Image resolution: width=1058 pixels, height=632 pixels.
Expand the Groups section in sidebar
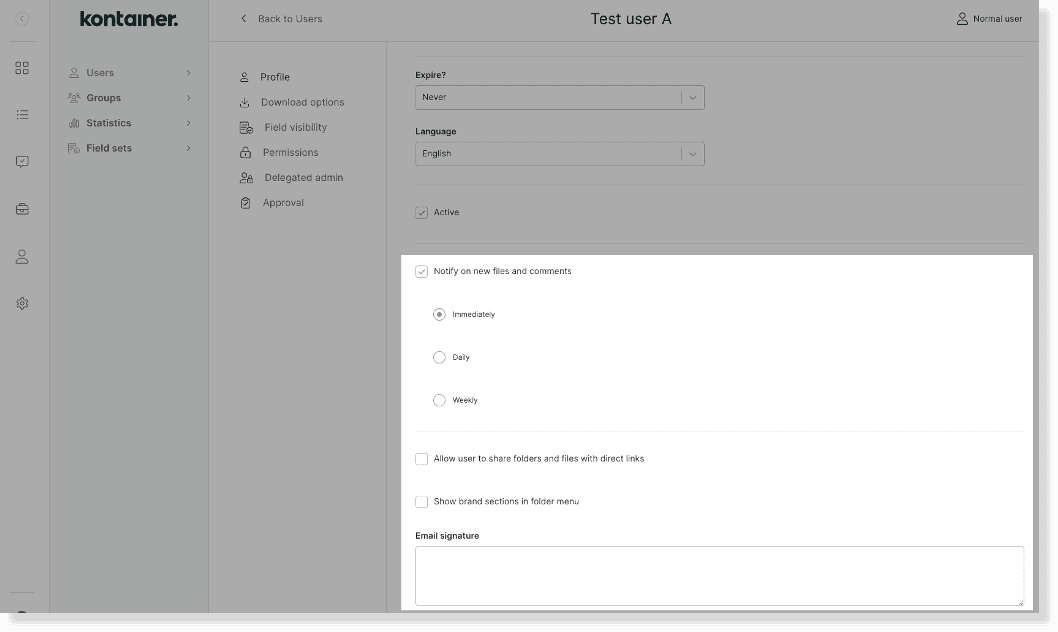103,97
